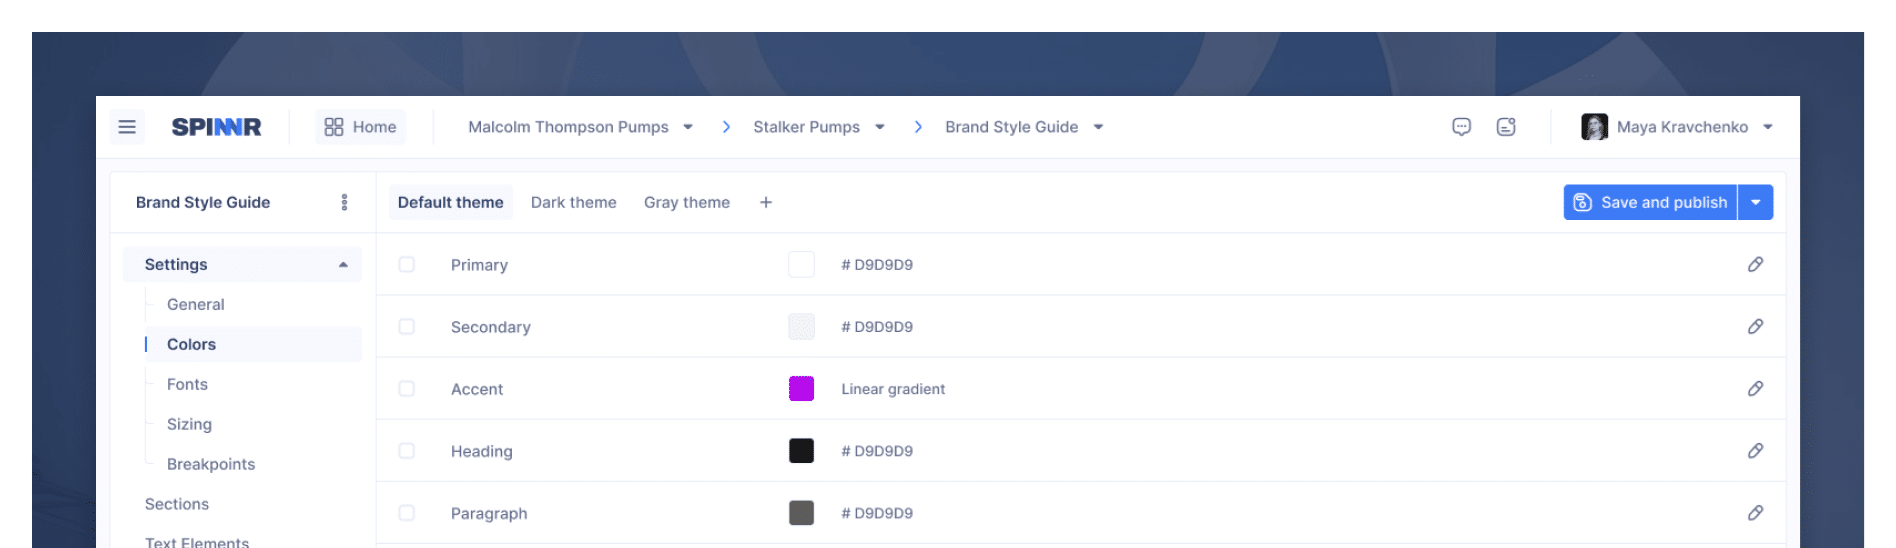
Task: Expand Save and publish options arrow
Action: (x=1756, y=202)
